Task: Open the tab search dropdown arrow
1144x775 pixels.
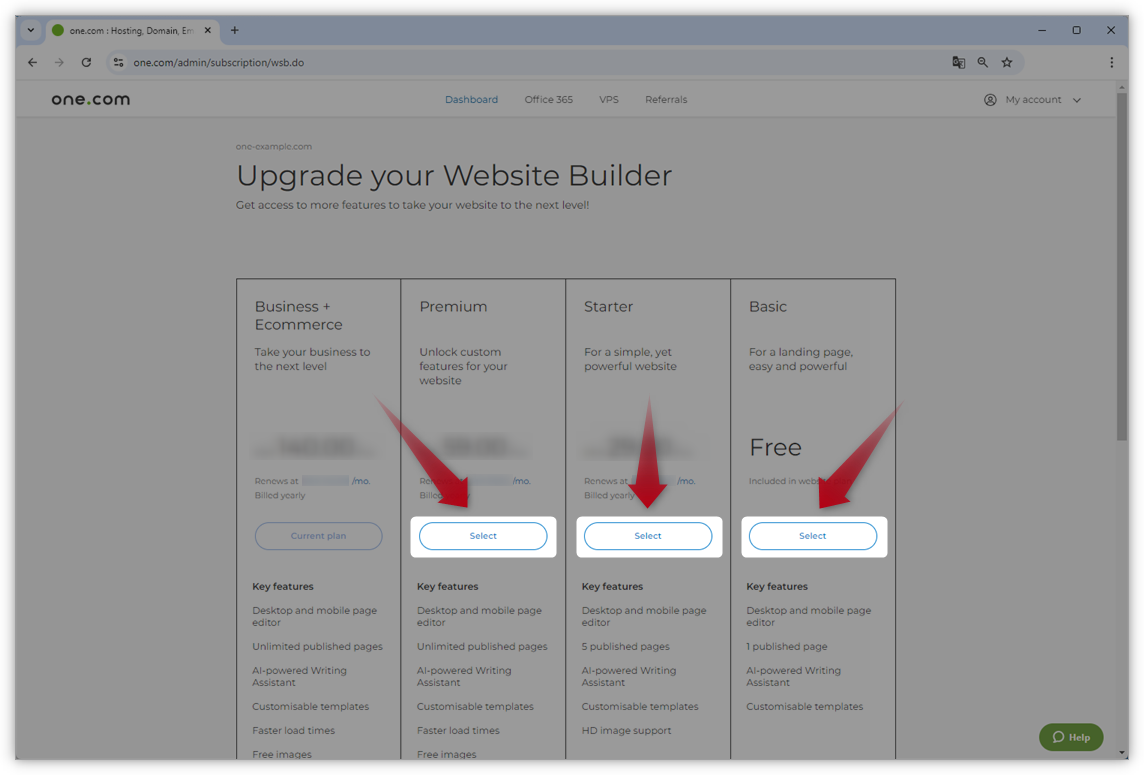Action: (x=31, y=30)
